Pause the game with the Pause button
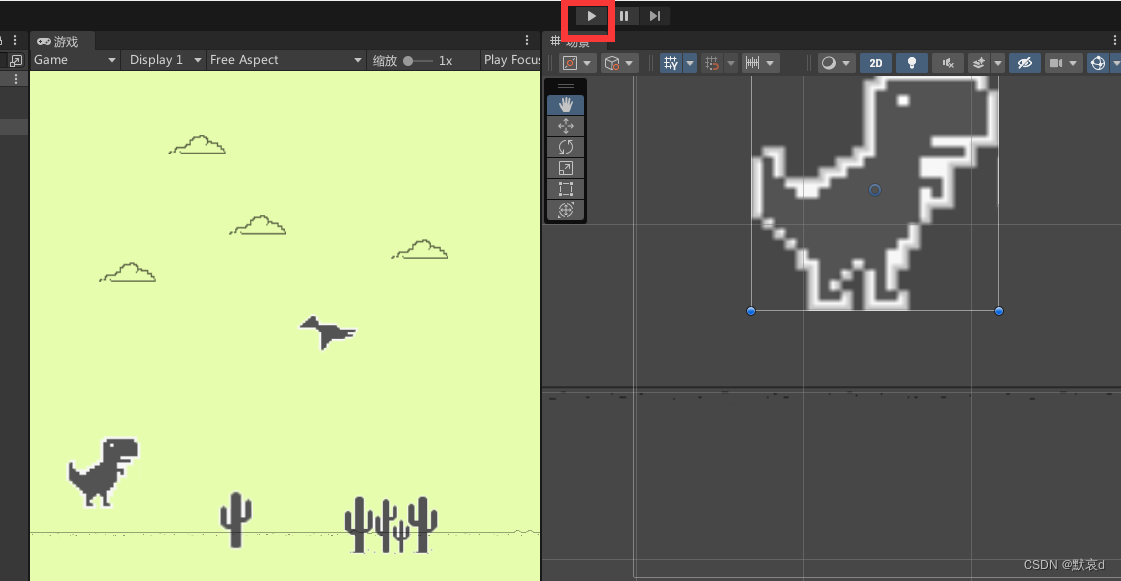Screen dimensions: 1121x581 point(623,16)
